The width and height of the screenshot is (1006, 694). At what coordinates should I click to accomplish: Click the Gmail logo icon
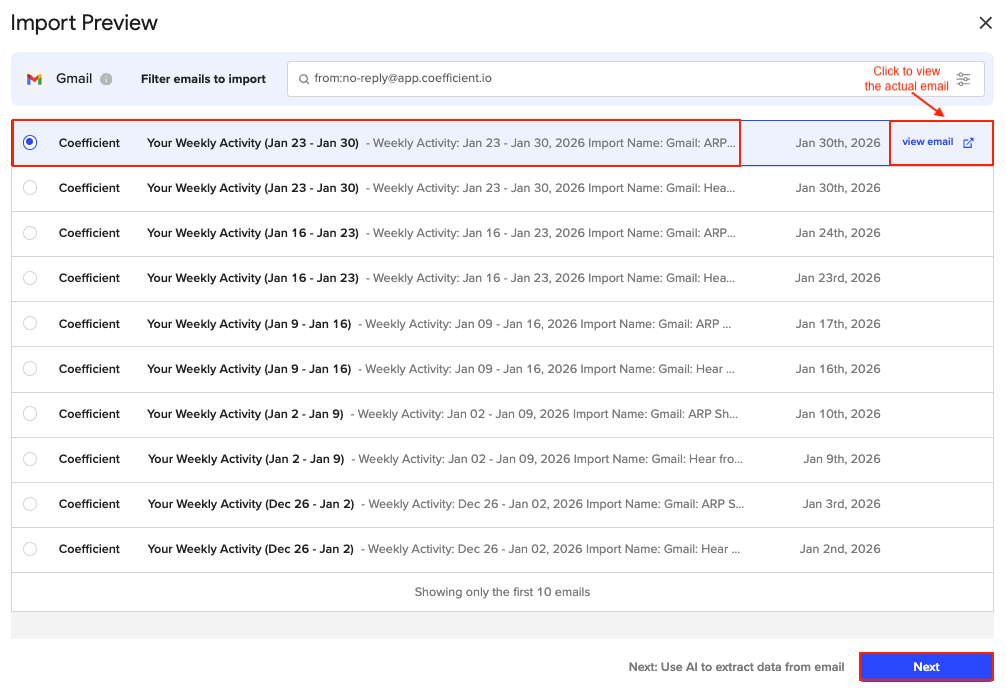[34, 79]
